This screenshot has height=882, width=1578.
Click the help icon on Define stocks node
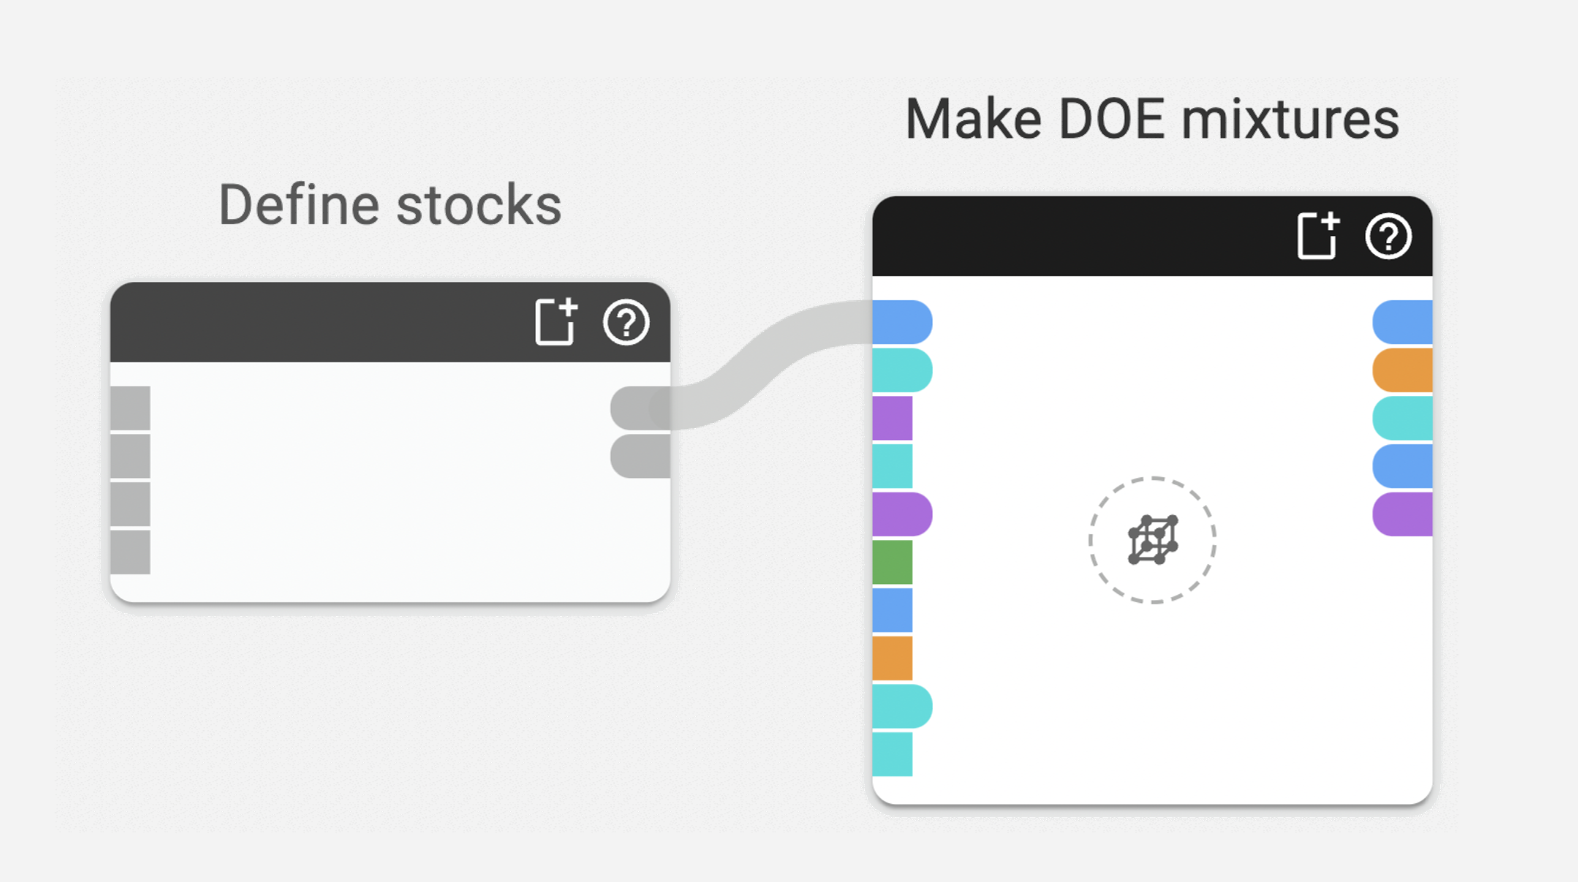tap(626, 323)
